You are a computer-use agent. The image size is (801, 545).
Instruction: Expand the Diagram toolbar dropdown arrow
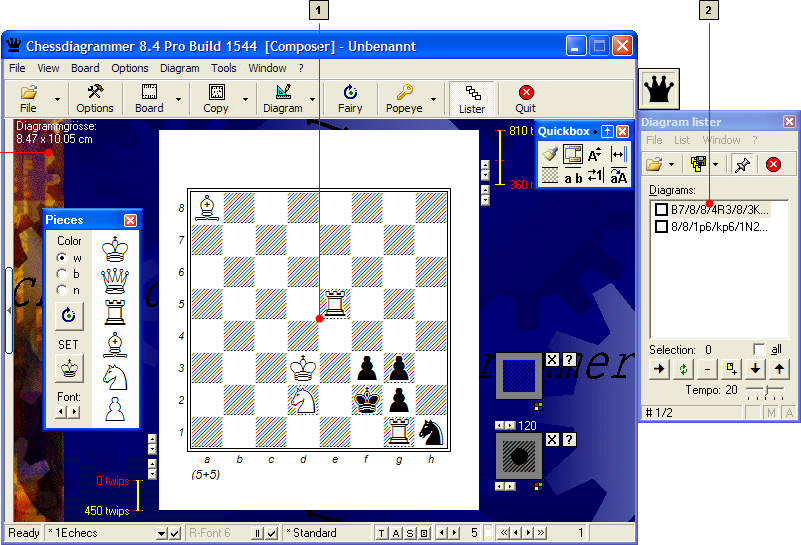click(312, 100)
